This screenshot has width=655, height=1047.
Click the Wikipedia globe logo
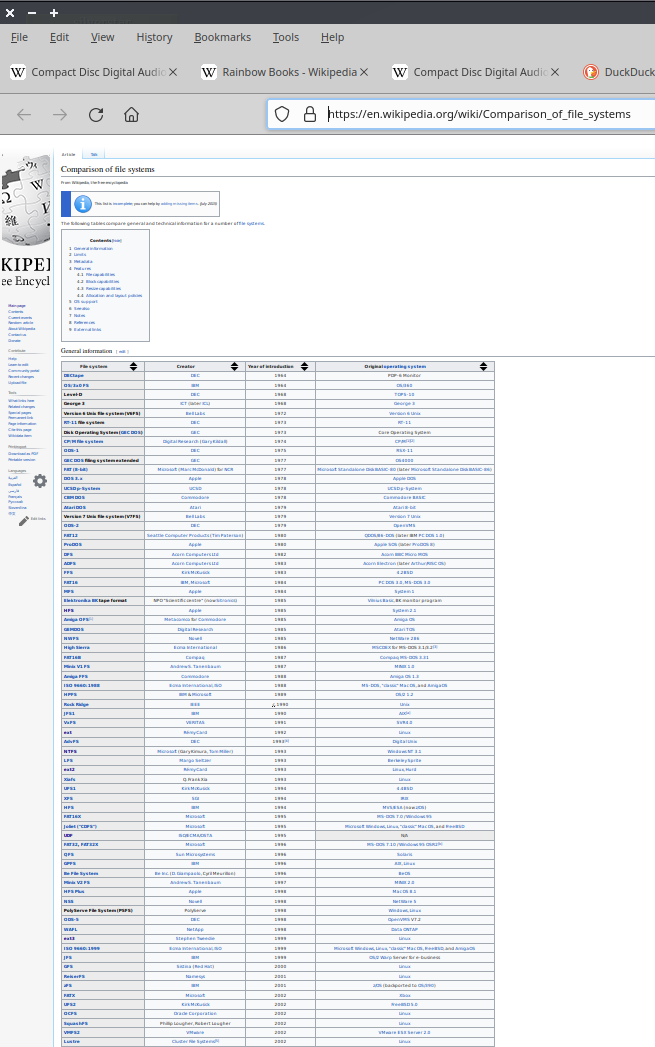27,195
